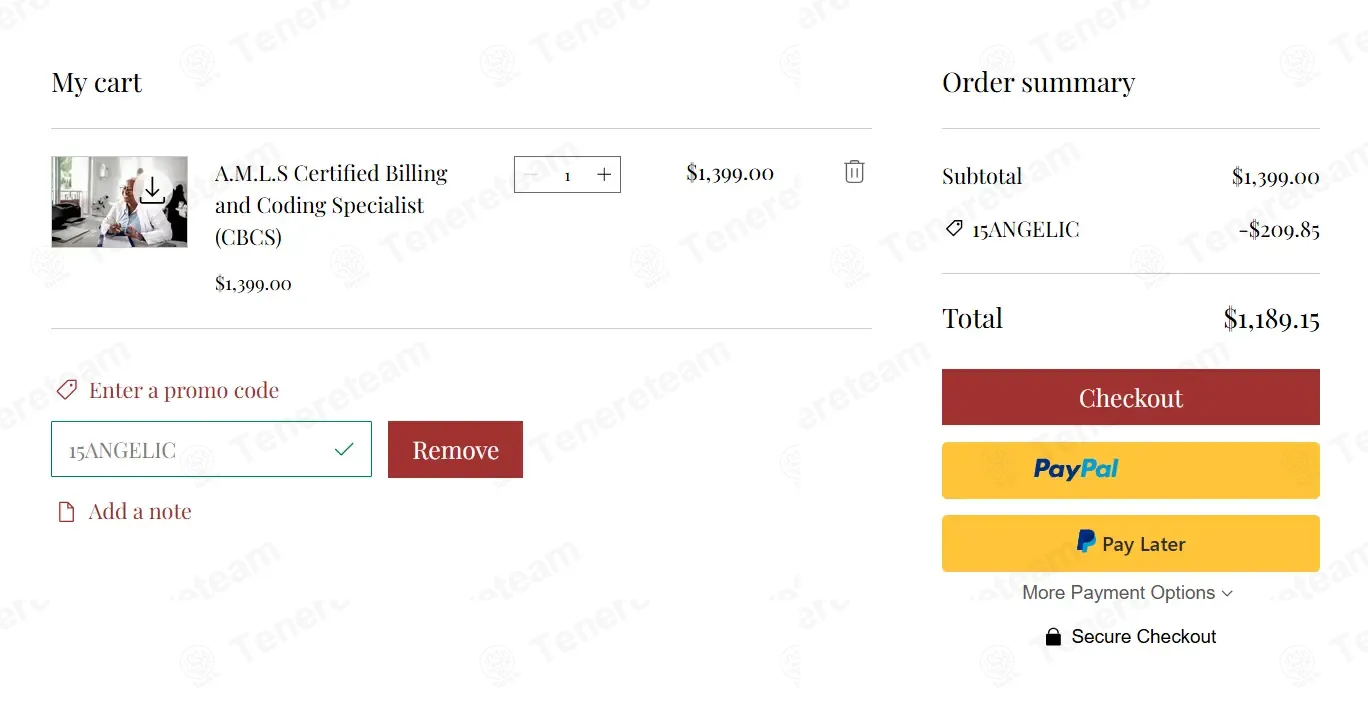Viewport: 1368px width, 710px height.
Task: Expand the Add a note section
Action: pos(140,512)
